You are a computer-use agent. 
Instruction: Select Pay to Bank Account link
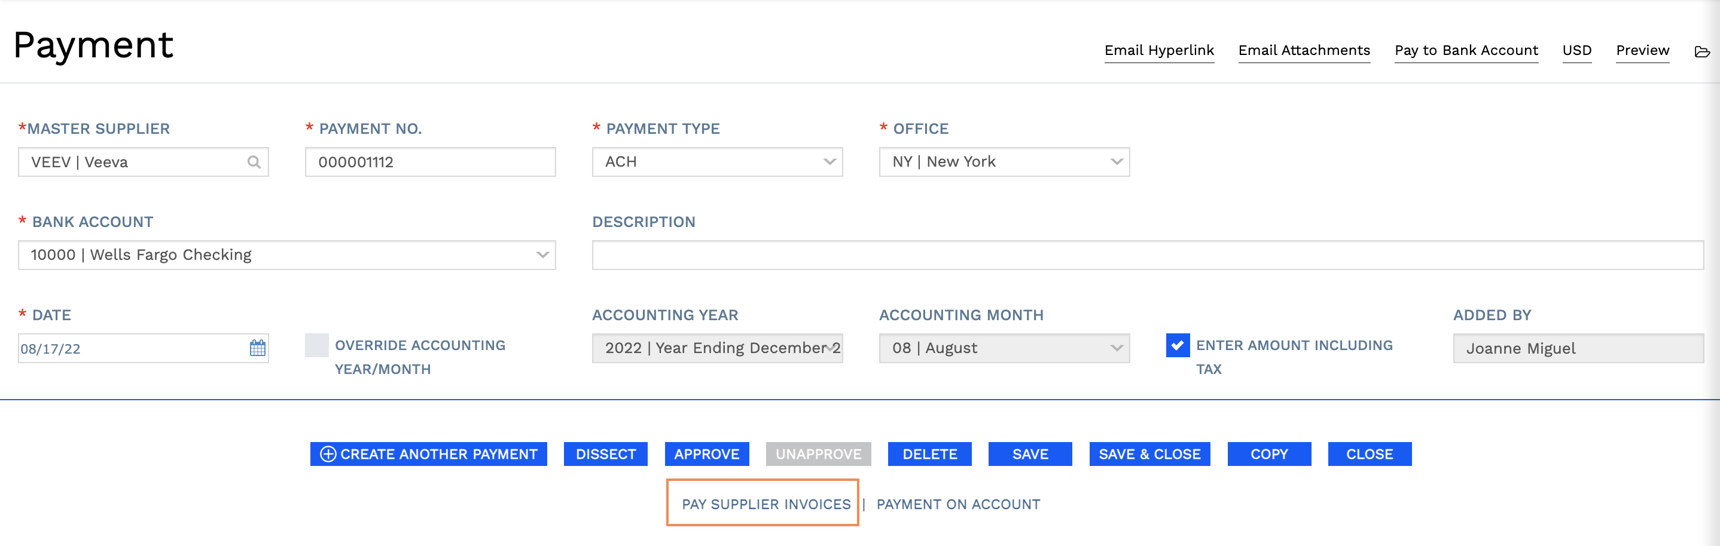pos(1466,50)
